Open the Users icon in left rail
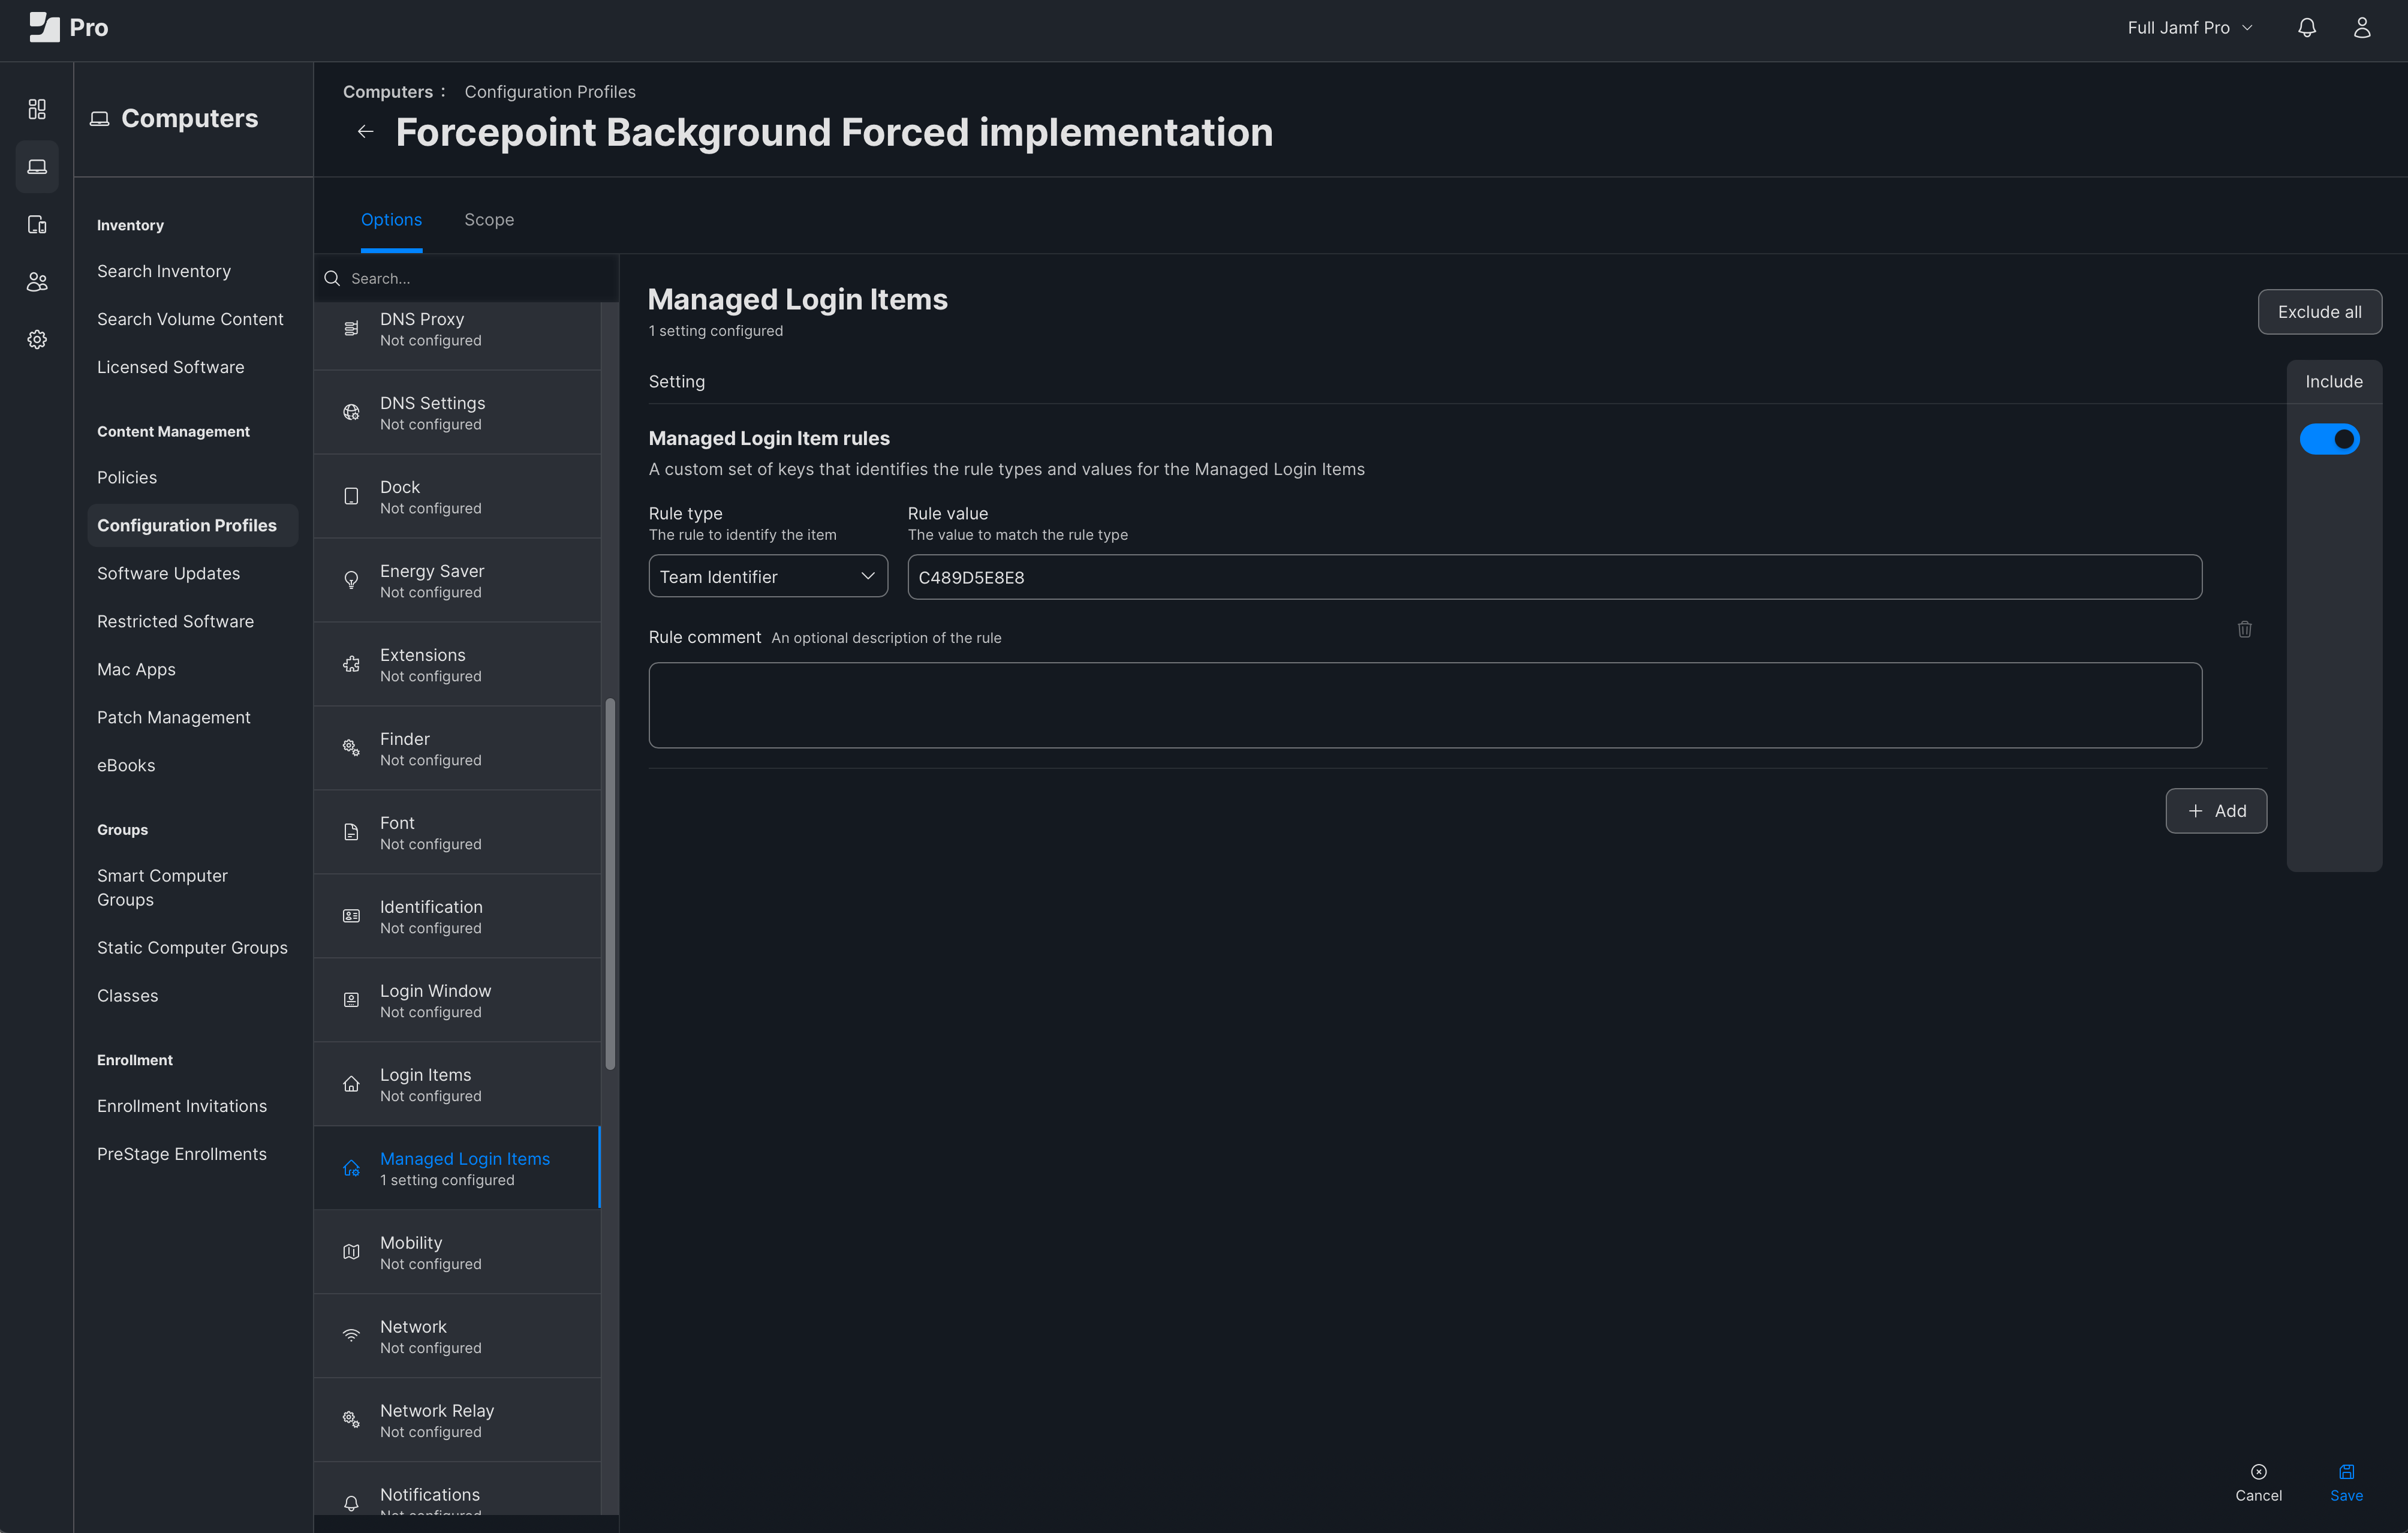The image size is (2408, 1533). pyautogui.click(x=37, y=282)
